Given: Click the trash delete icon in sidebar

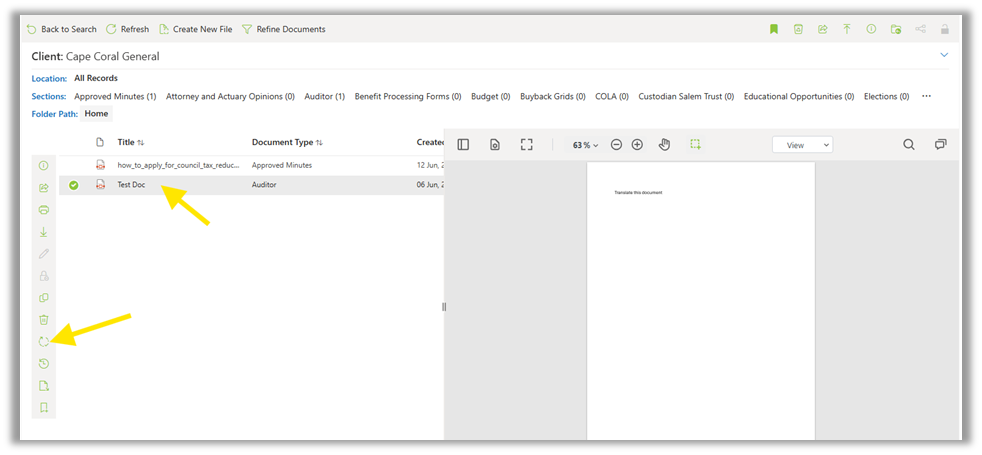Looking at the screenshot, I should pos(43,320).
